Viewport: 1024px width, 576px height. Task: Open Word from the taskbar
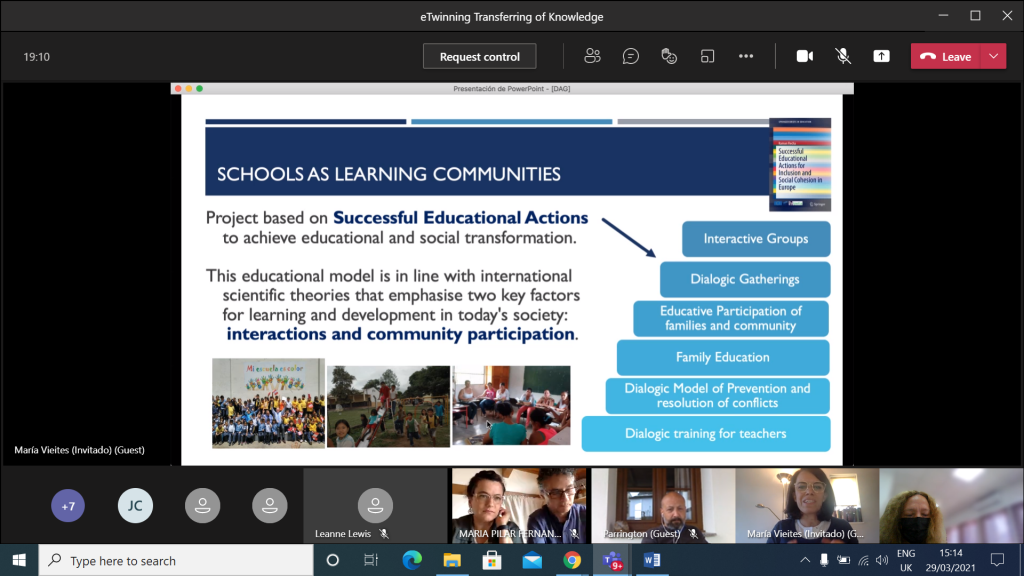[652, 560]
